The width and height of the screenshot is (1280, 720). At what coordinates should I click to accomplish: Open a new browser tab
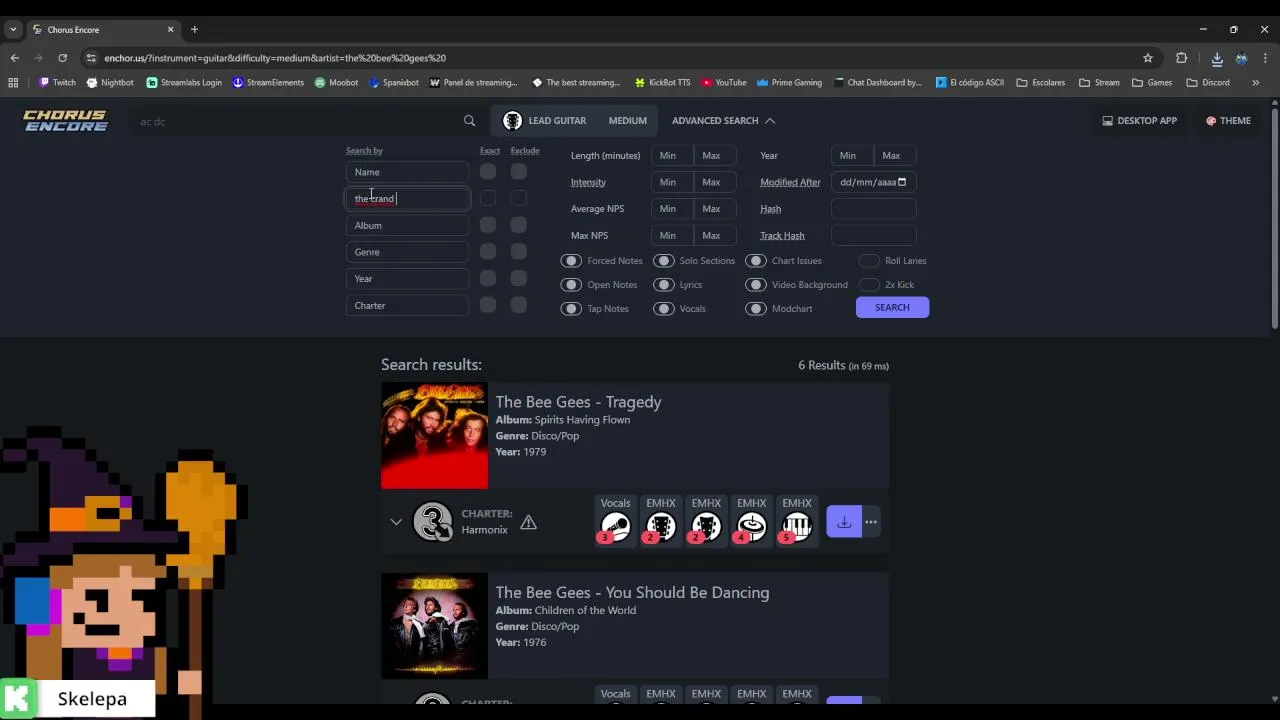(194, 30)
